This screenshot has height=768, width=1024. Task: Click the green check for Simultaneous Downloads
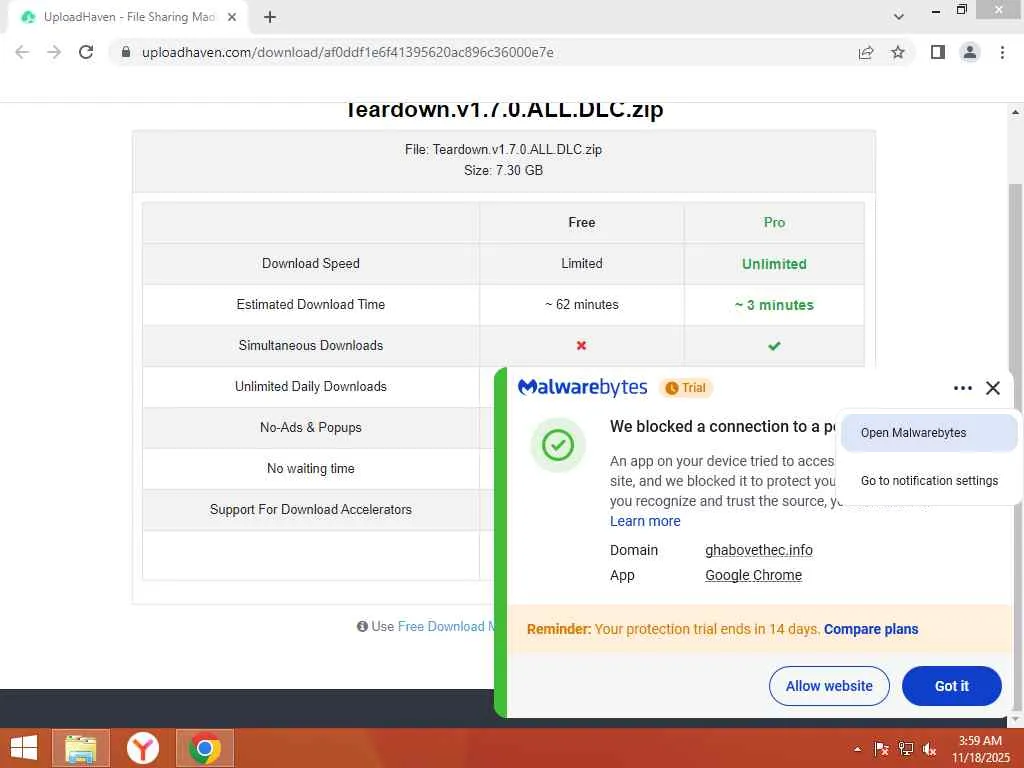click(774, 345)
